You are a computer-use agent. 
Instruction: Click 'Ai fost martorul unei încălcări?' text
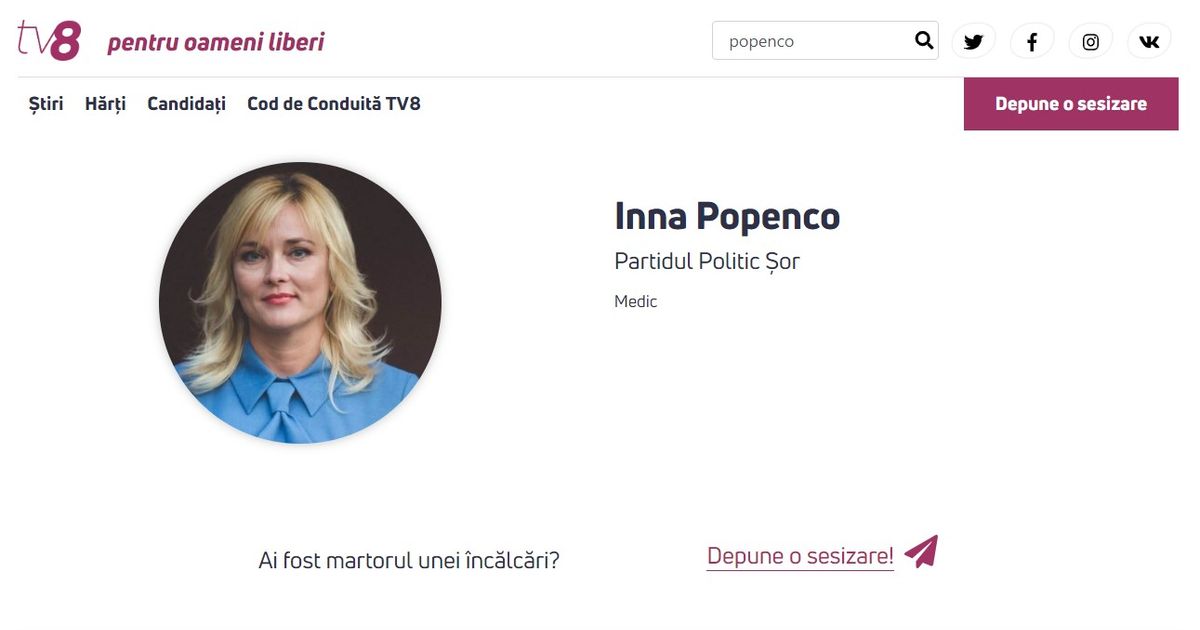[x=409, y=560]
